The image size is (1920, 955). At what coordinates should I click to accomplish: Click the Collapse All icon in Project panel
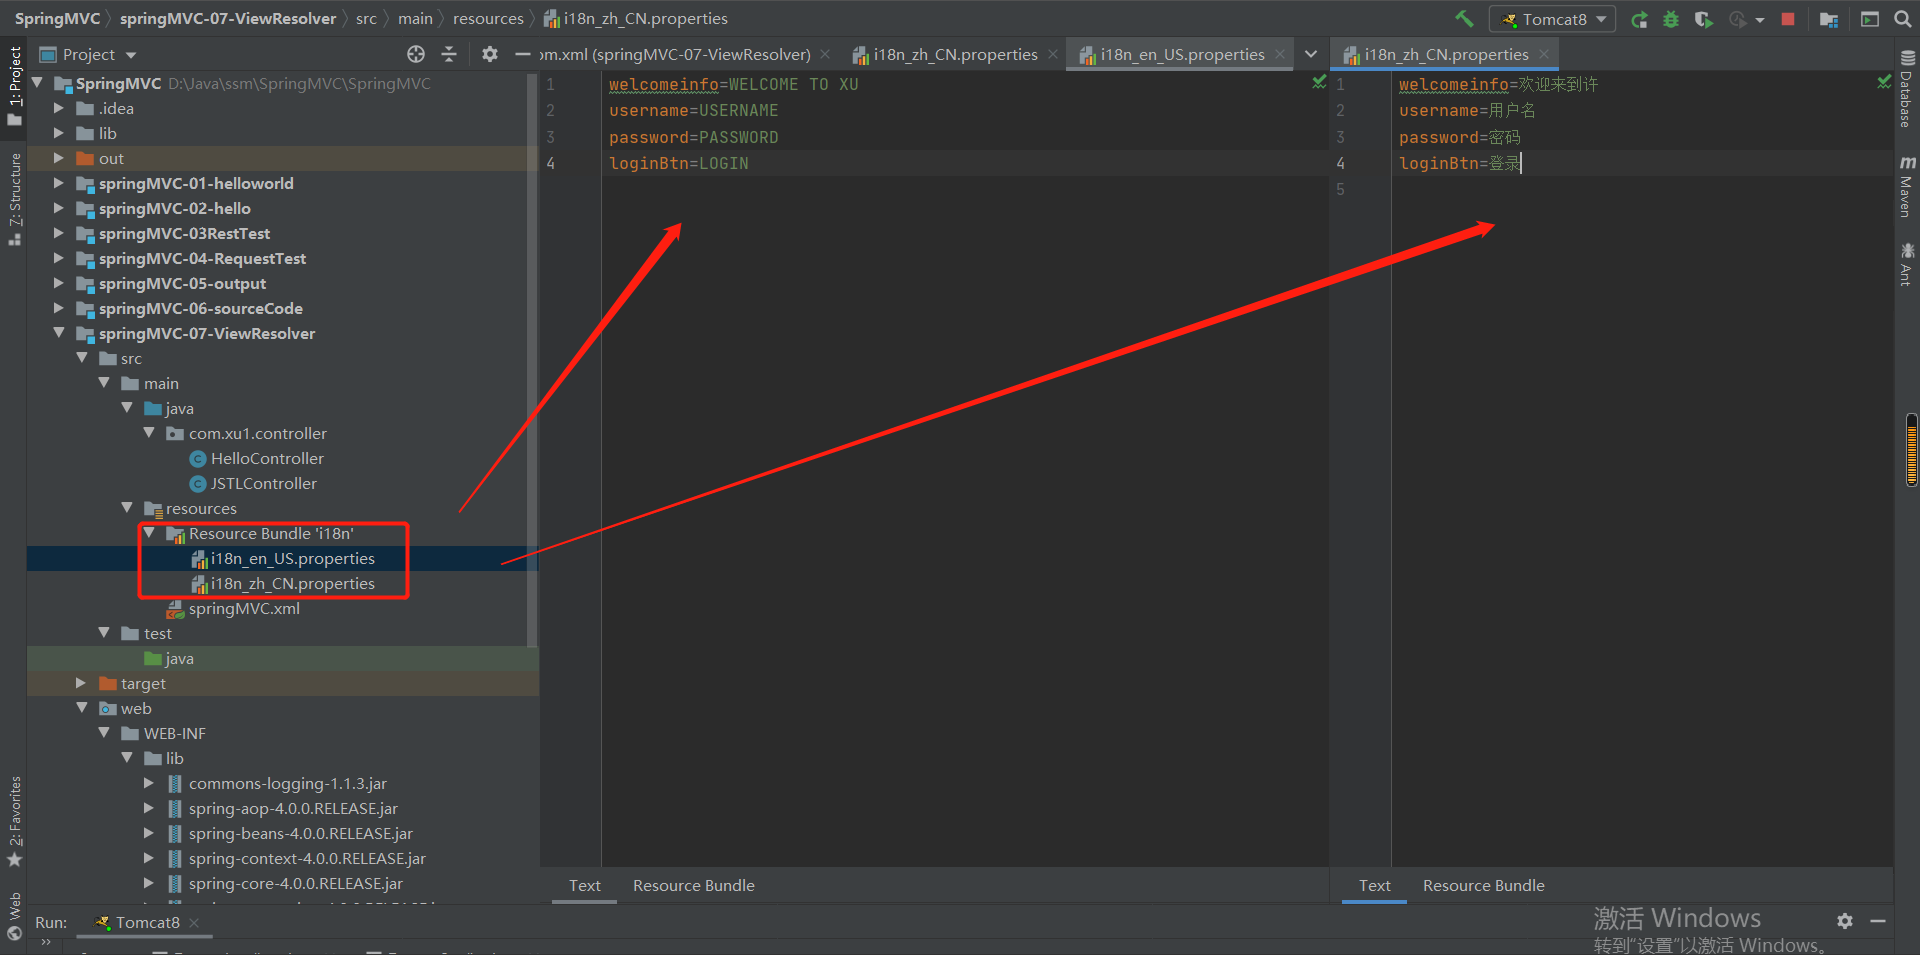[x=449, y=54]
